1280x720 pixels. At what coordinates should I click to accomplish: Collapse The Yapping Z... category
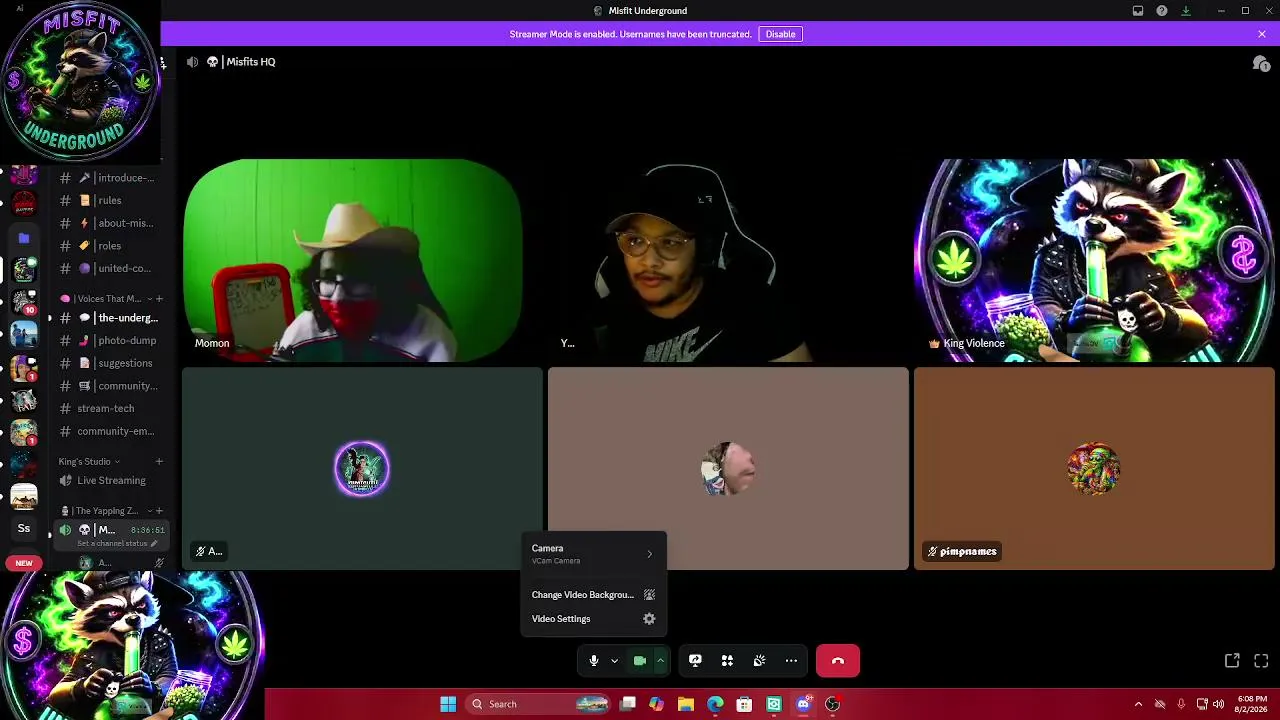pos(106,511)
